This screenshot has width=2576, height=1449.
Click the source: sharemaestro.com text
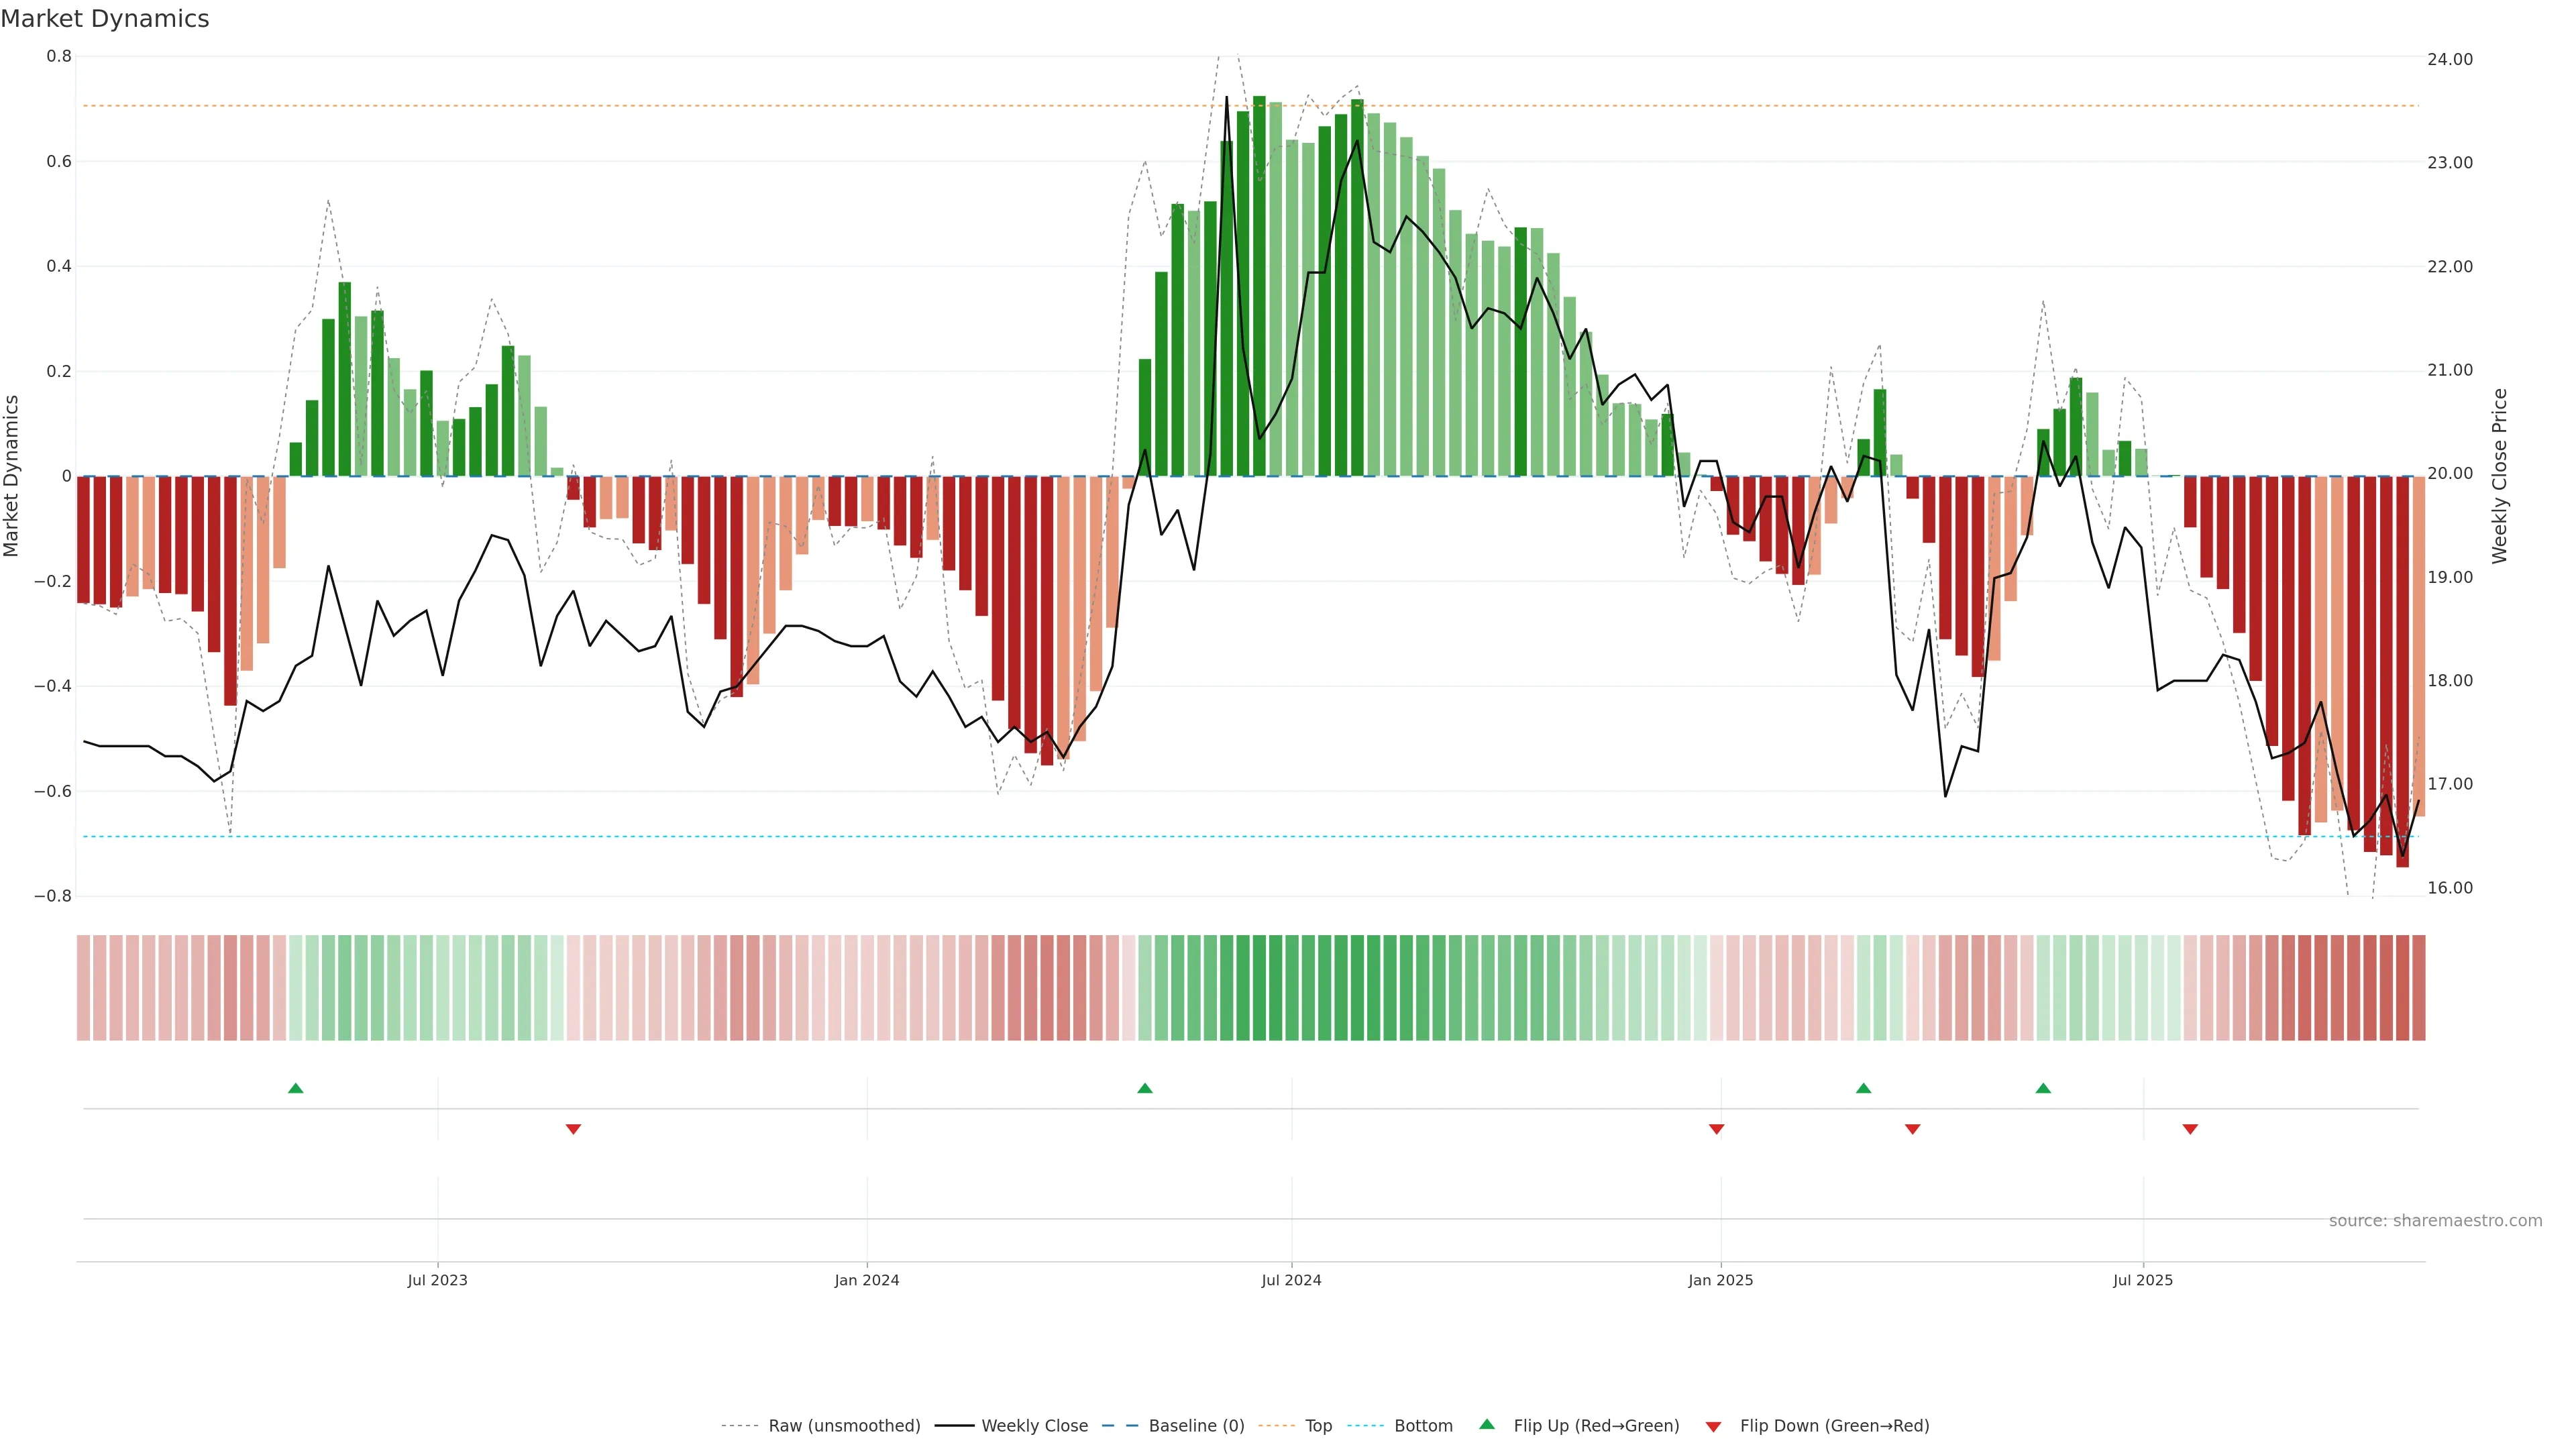2435,1221
